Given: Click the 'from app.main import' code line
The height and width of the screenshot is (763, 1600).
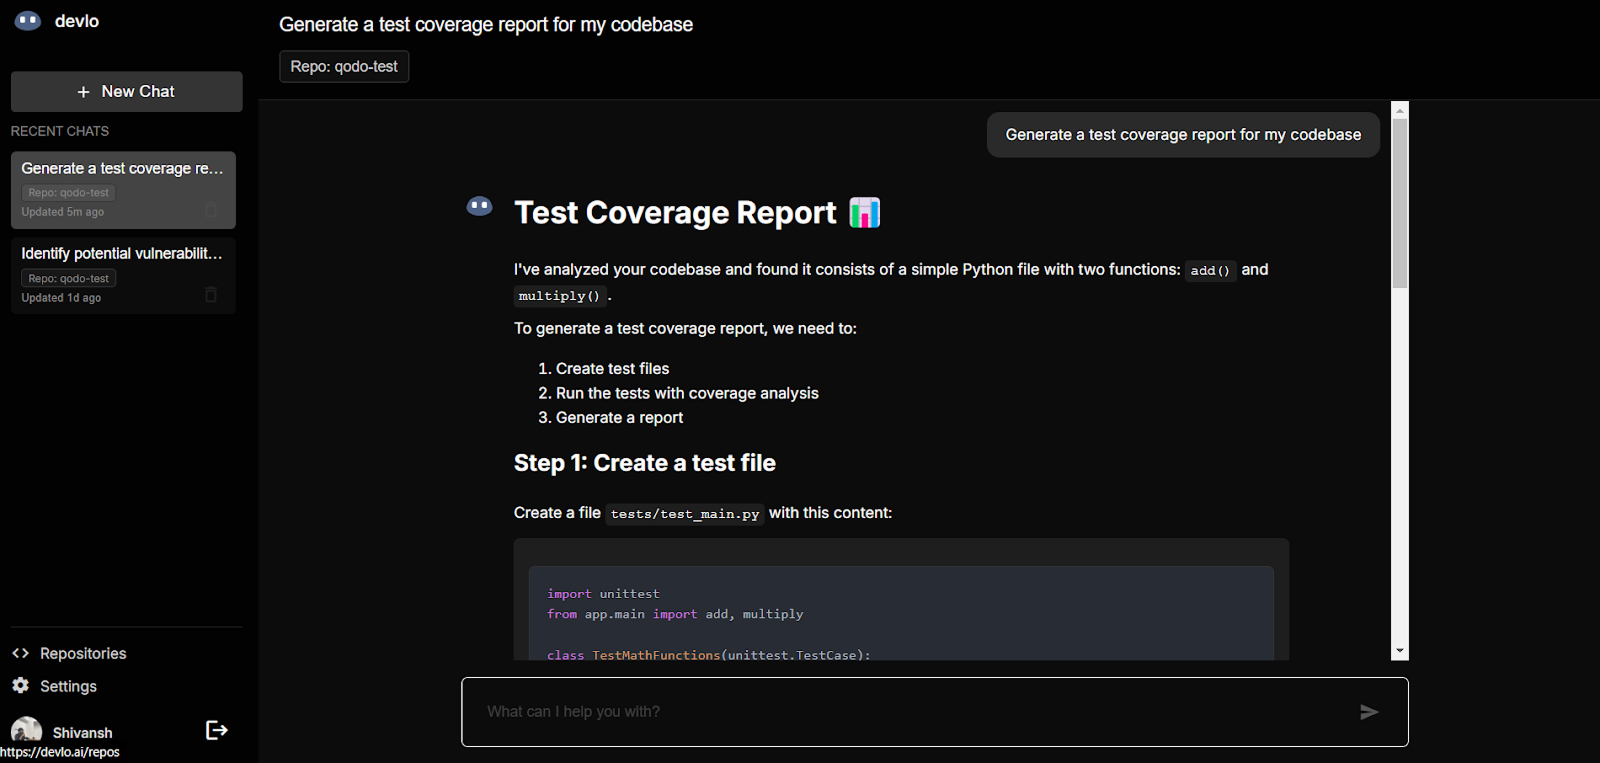Looking at the screenshot, I should point(675,614).
